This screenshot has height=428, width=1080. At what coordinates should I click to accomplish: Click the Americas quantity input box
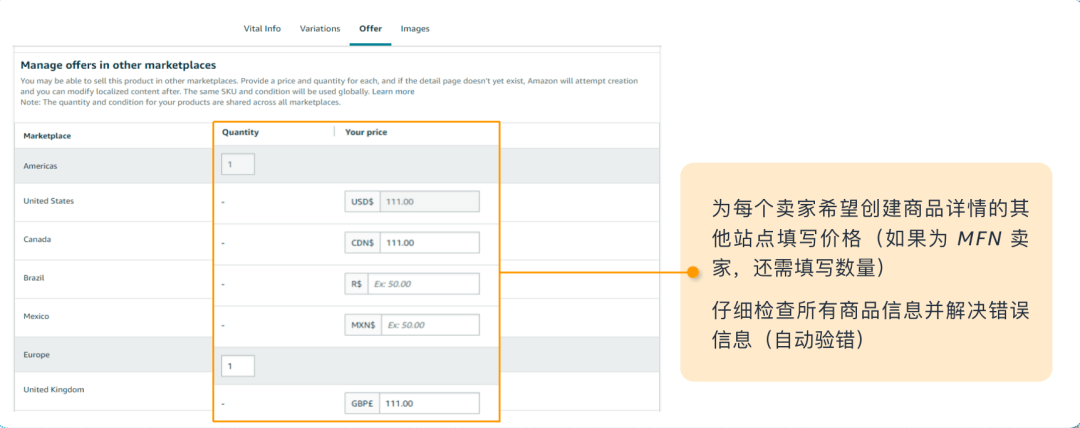[x=238, y=164]
